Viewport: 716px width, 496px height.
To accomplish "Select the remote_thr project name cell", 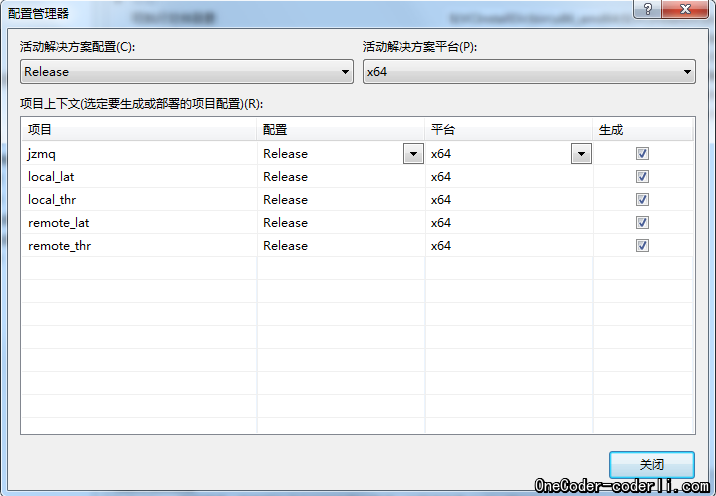I will [x=61, y=245].
